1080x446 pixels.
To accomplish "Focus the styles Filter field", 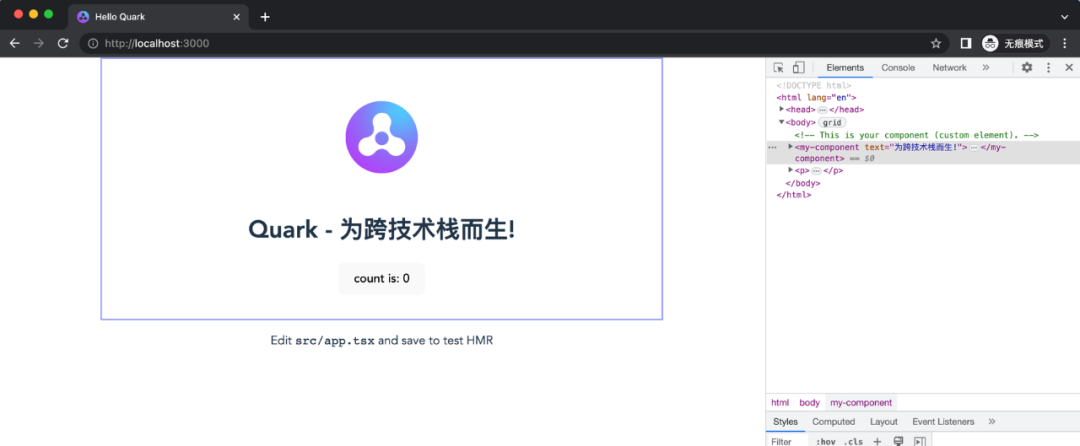I will (x=787, y=441).
